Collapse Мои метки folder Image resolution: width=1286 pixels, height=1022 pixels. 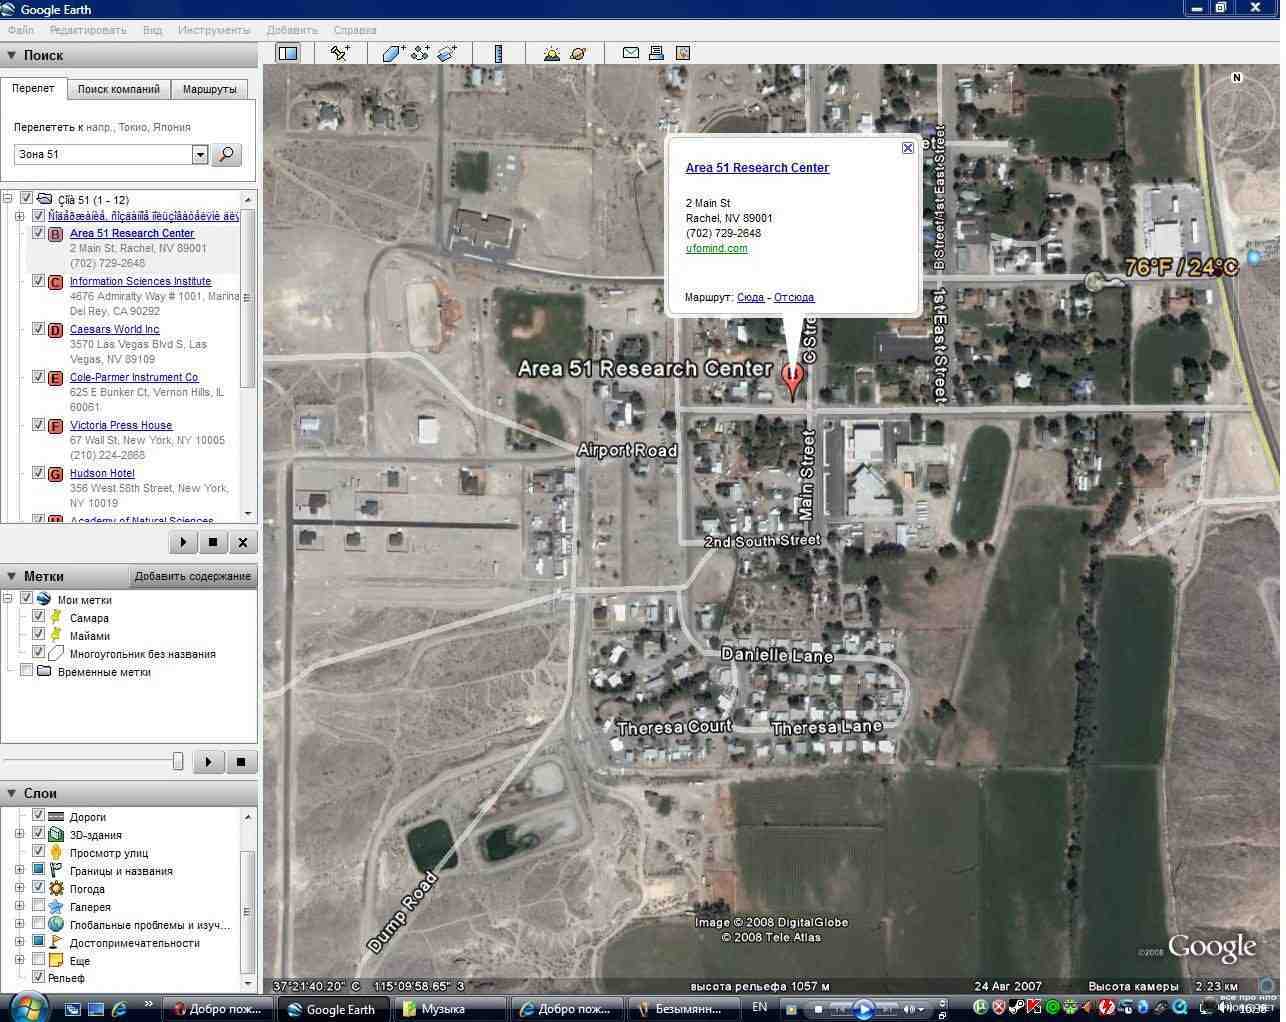8,599
